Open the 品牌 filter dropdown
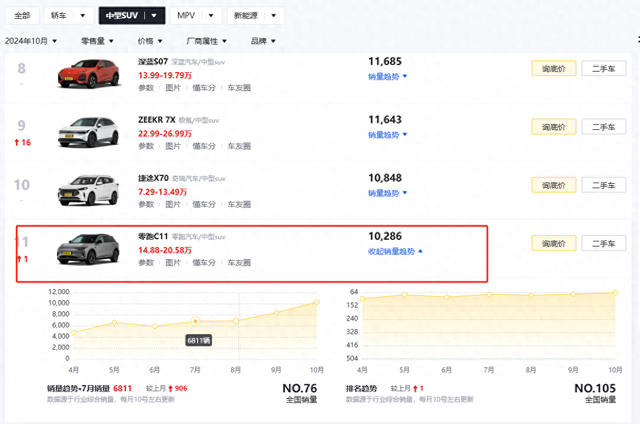The width and height of the screenshot is (640, 424). pyautogui.click(x=263, y=41)
